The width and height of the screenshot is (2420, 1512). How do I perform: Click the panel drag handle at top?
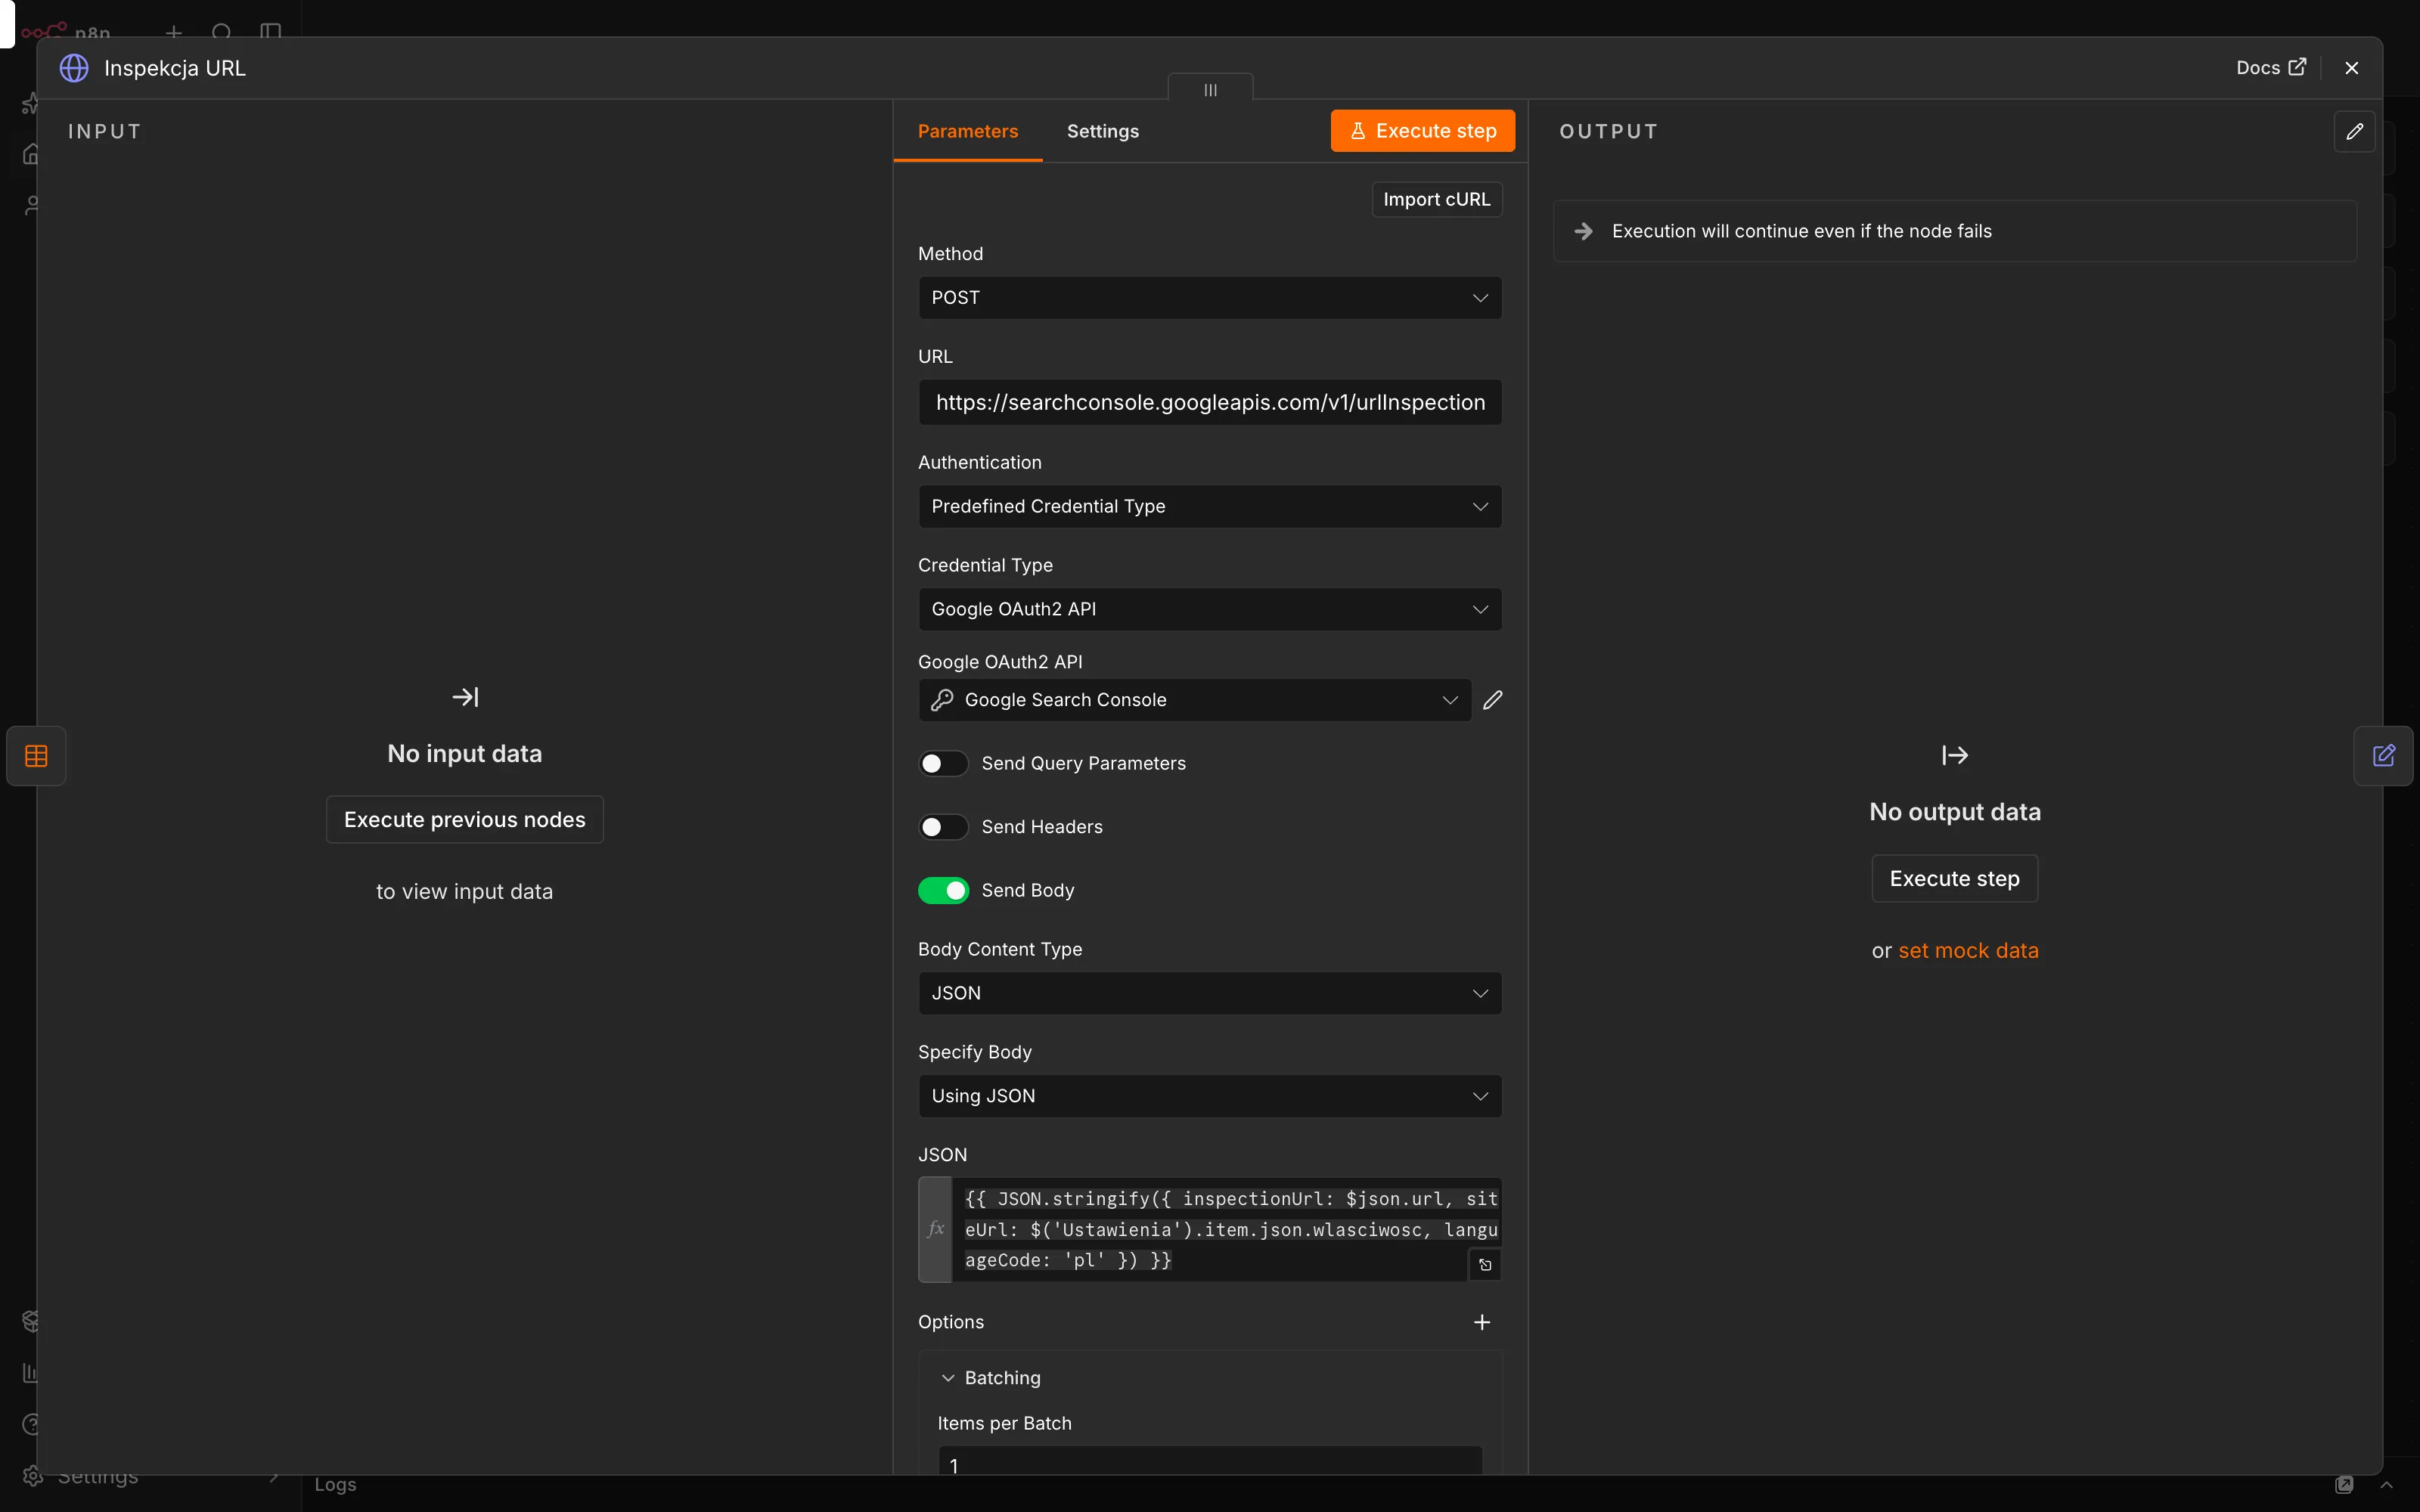(x=1210, y=89)
